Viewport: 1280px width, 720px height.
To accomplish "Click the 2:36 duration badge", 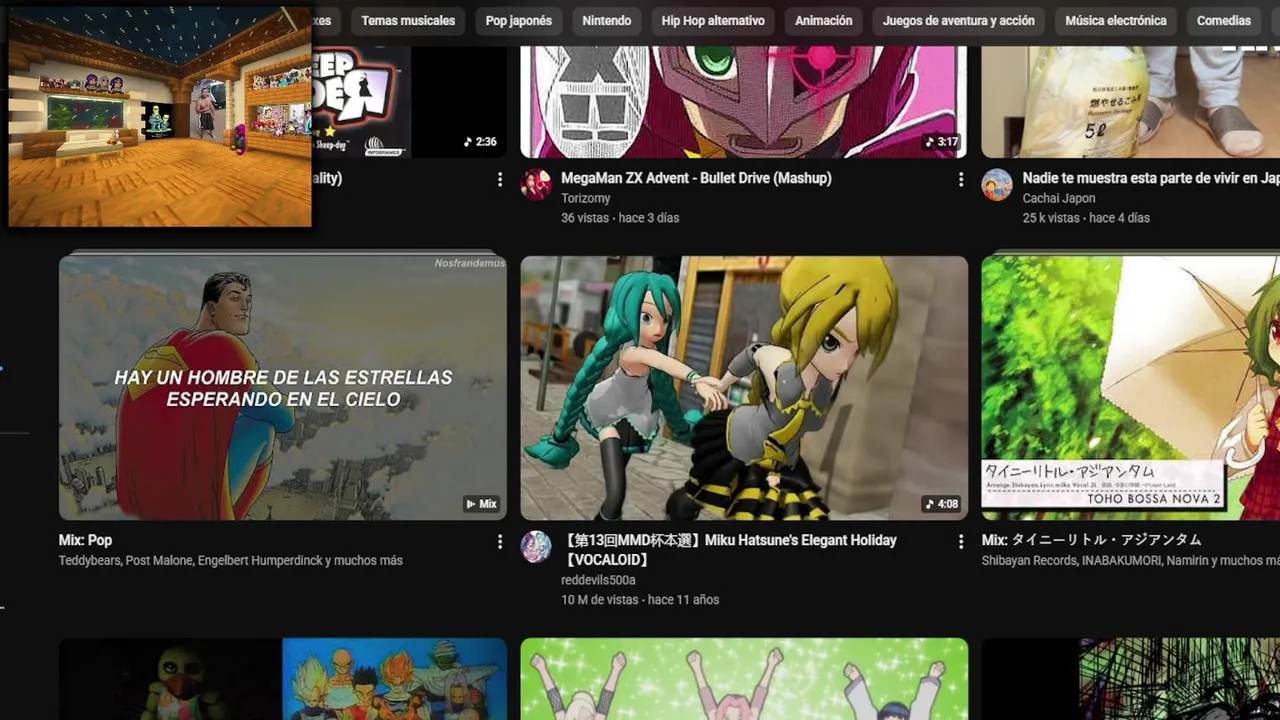I will coord(480,142).
